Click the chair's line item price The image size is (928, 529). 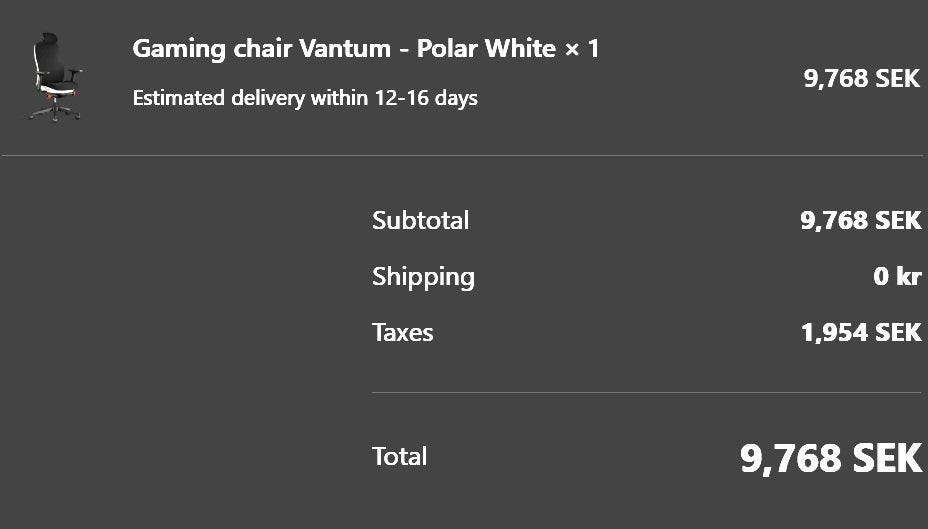861,78
